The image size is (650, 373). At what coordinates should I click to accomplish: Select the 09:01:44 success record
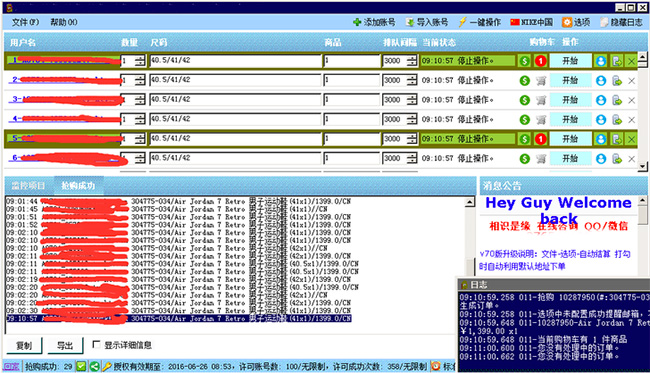pyautogui.click(x=179, y=201)
